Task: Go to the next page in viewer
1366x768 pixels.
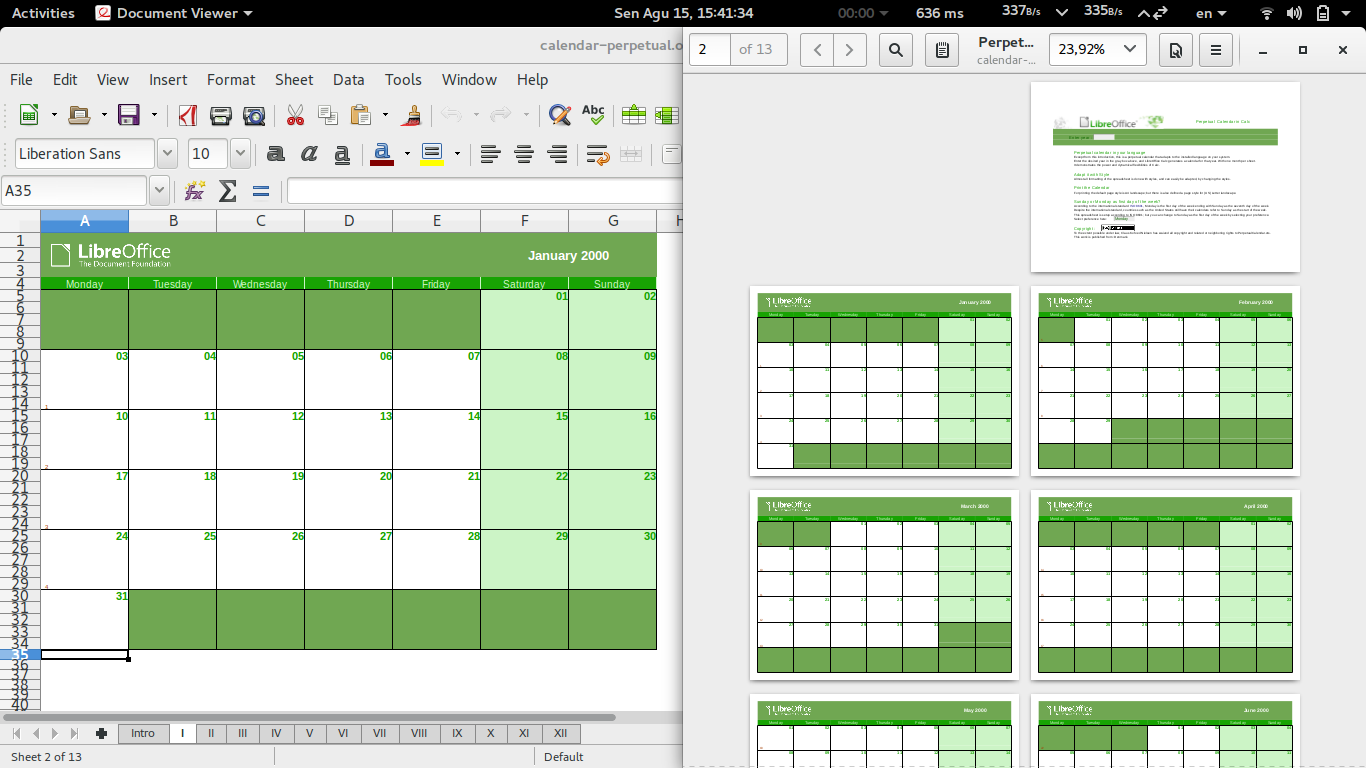Action: pos(850,49)
